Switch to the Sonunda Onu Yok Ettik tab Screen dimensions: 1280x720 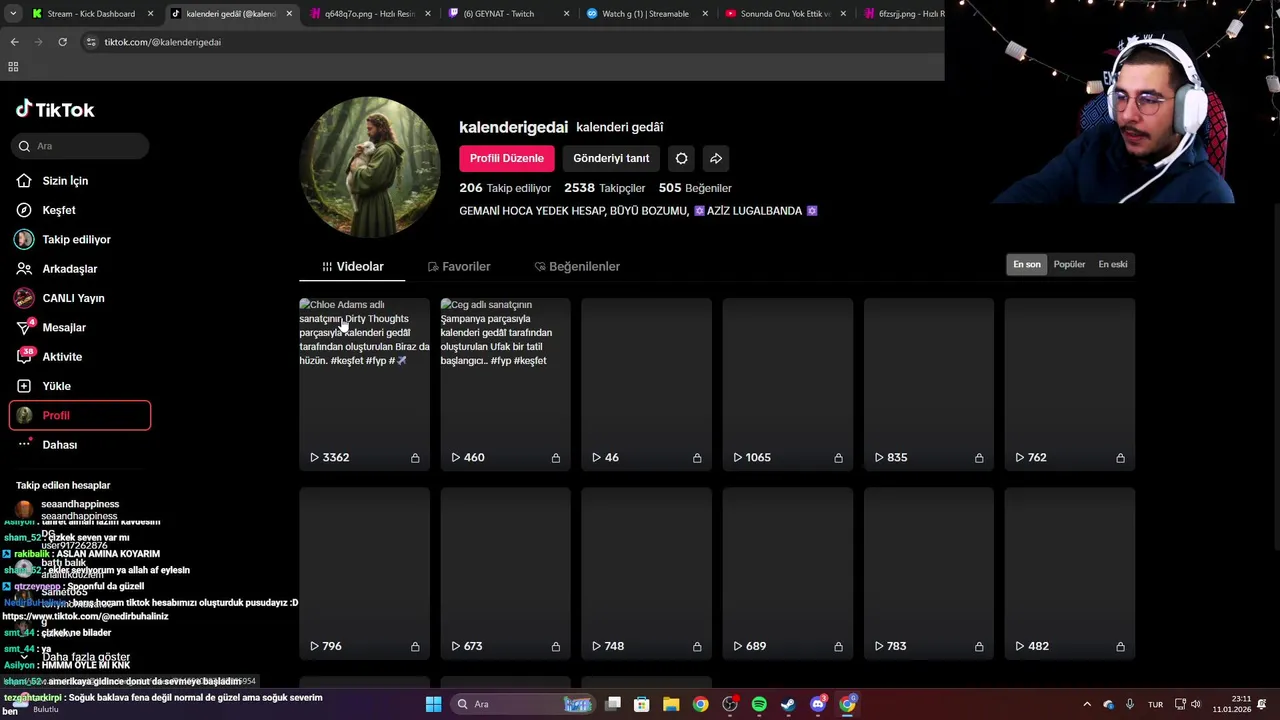785,14
